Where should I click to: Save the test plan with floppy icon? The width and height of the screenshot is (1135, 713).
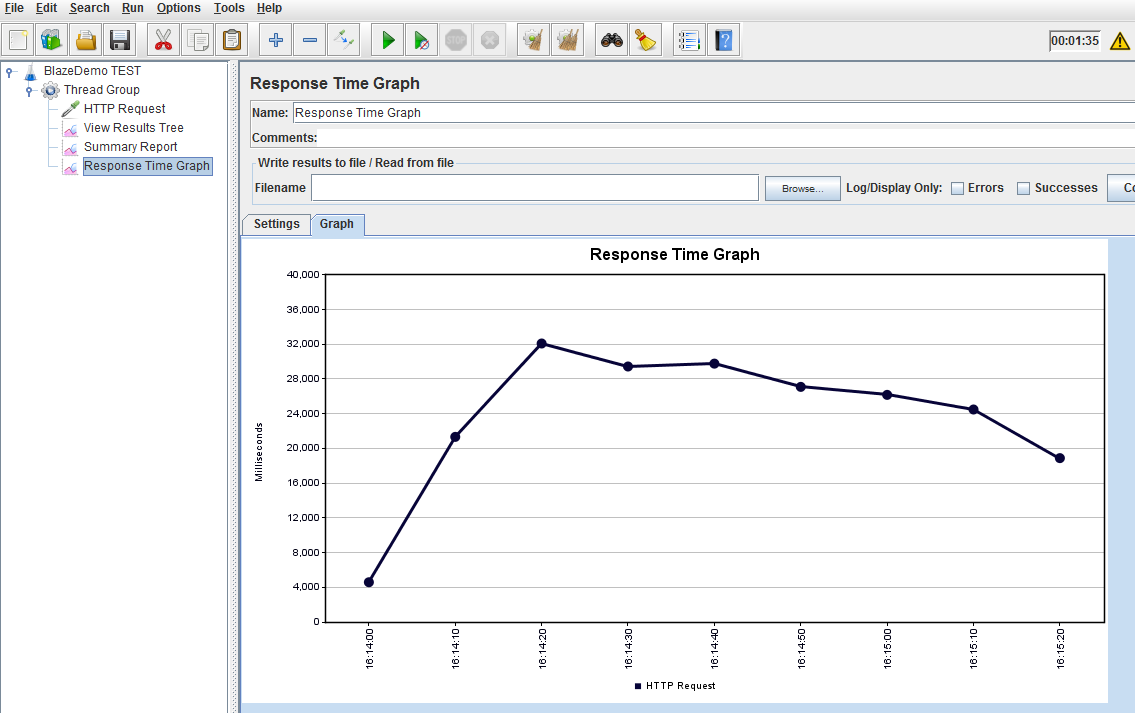[x=120, y=41]
